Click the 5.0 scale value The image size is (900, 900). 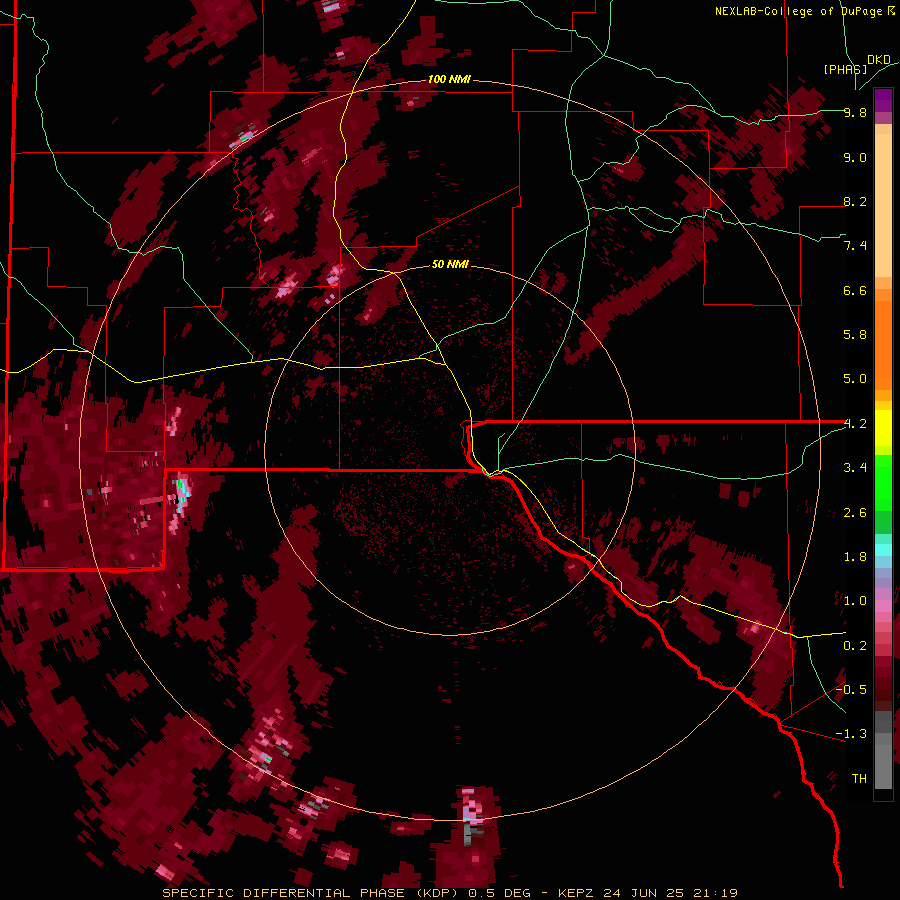click(855, 379)
